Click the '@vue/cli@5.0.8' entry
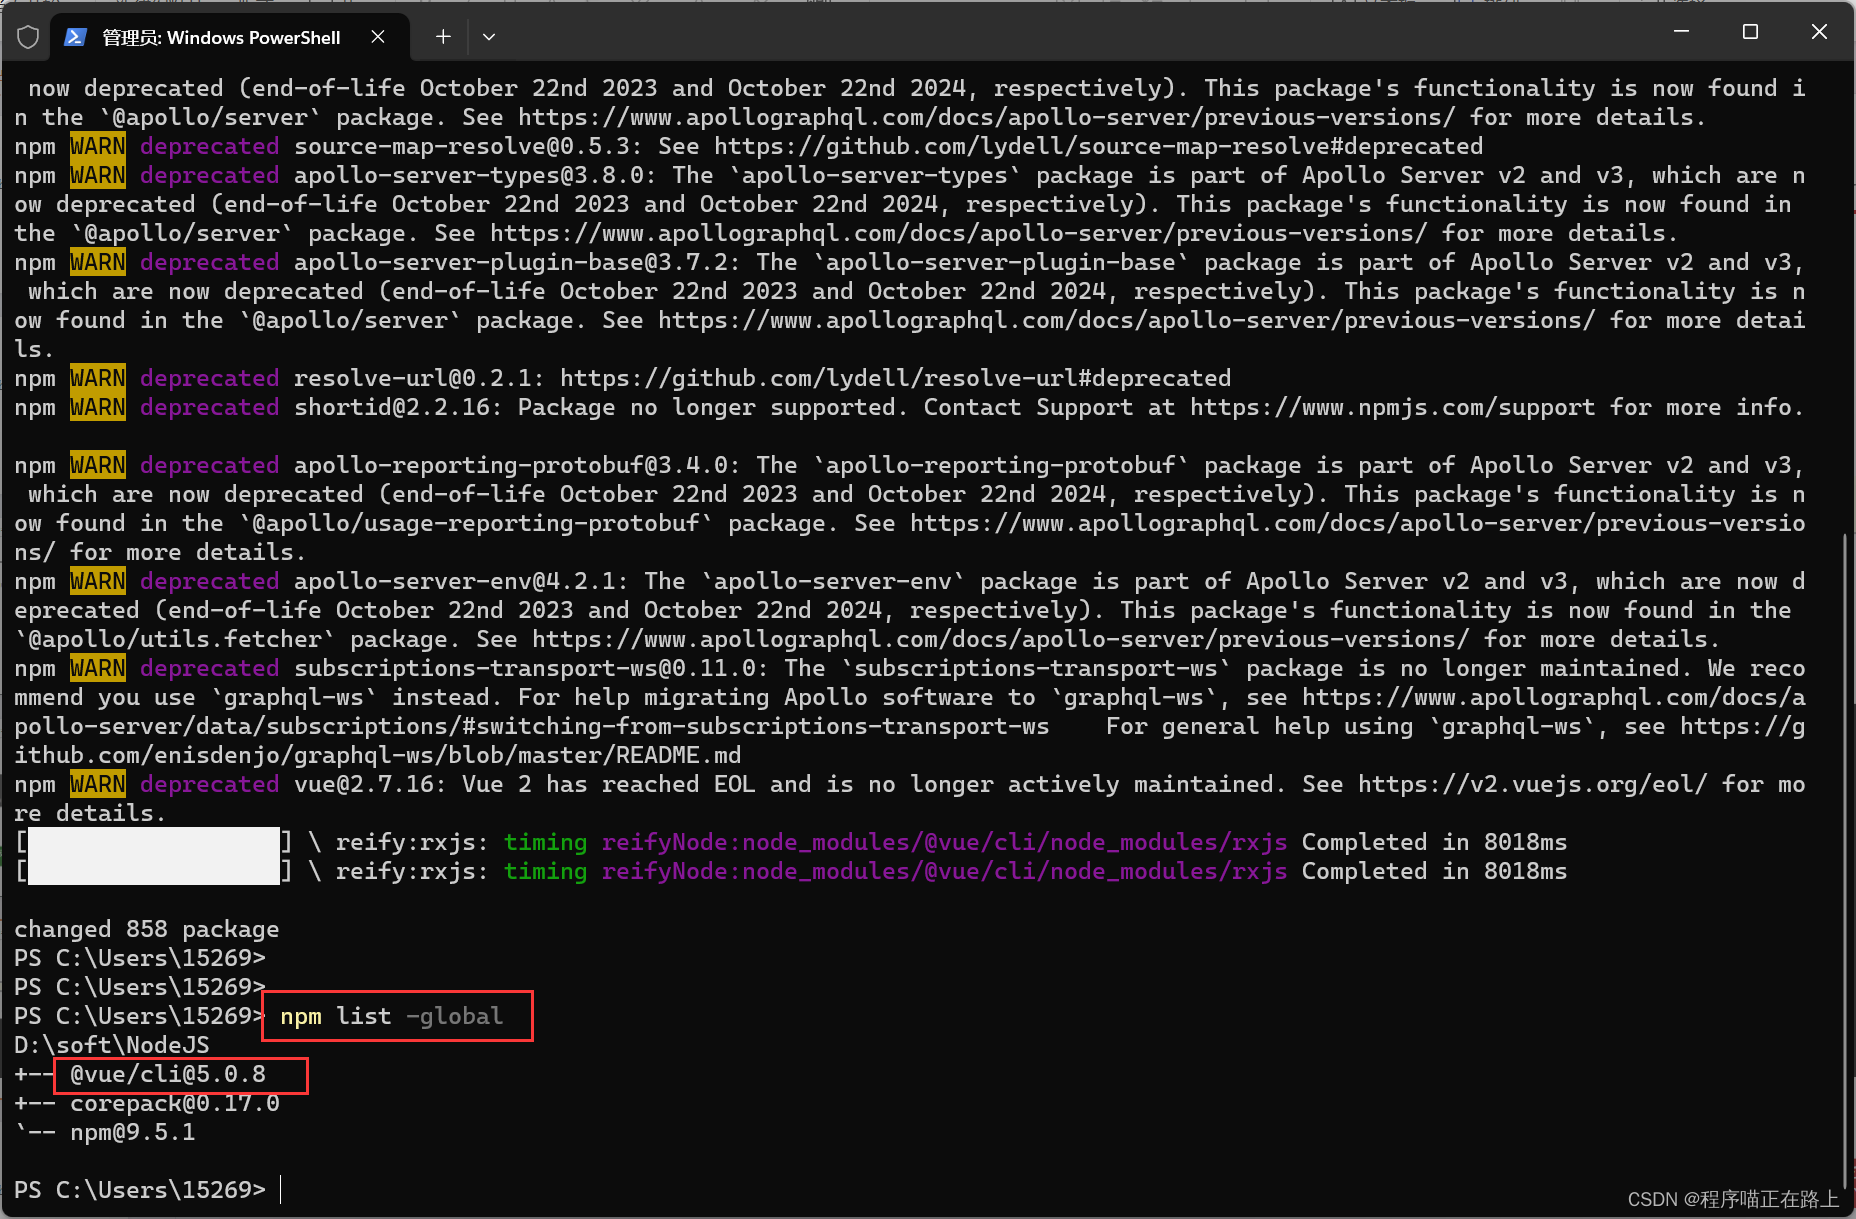 tap(168, 1074)
